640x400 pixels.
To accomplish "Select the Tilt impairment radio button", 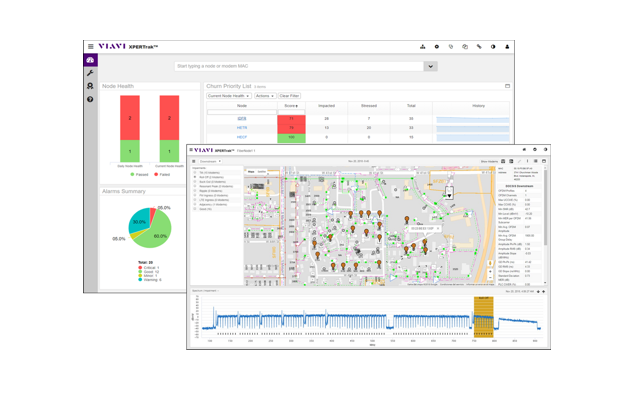I will coord(195,173).
